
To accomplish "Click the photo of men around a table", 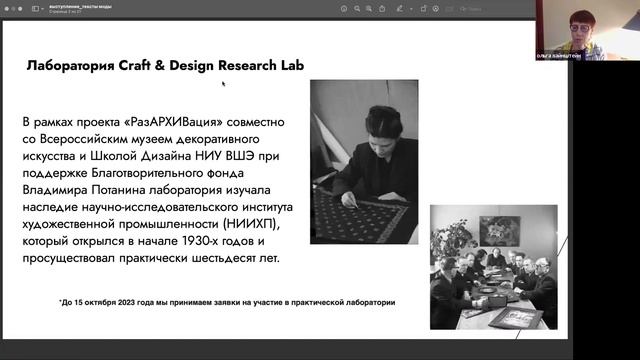I will pyautogui.click(x=493, y=267).
